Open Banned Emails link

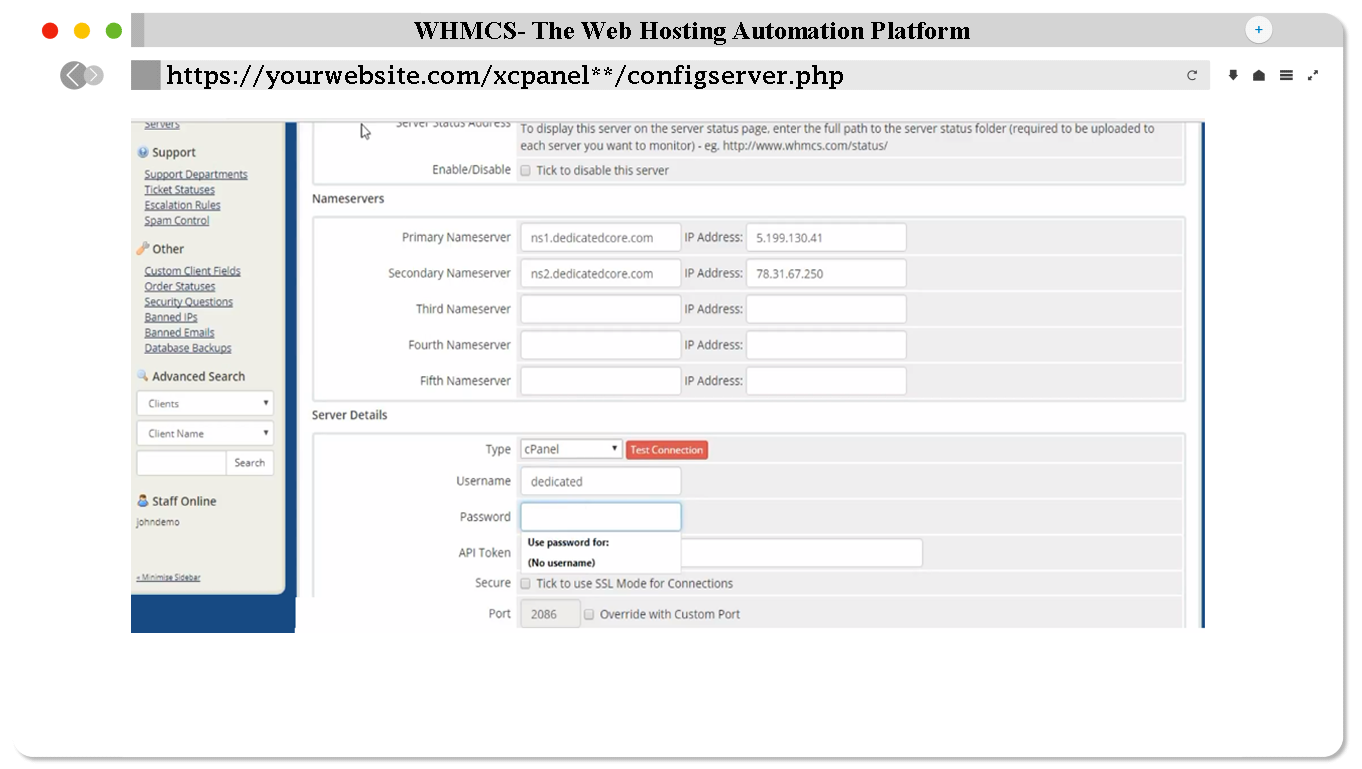[x=180, y=333]
